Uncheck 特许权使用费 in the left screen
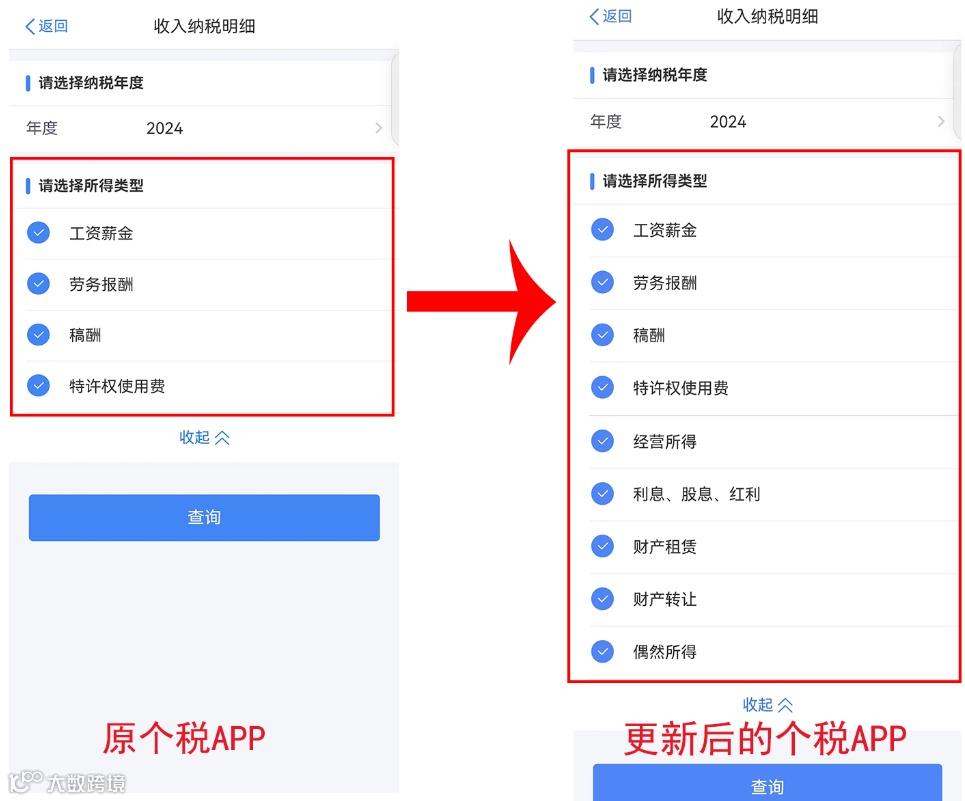 click(38, 386)
